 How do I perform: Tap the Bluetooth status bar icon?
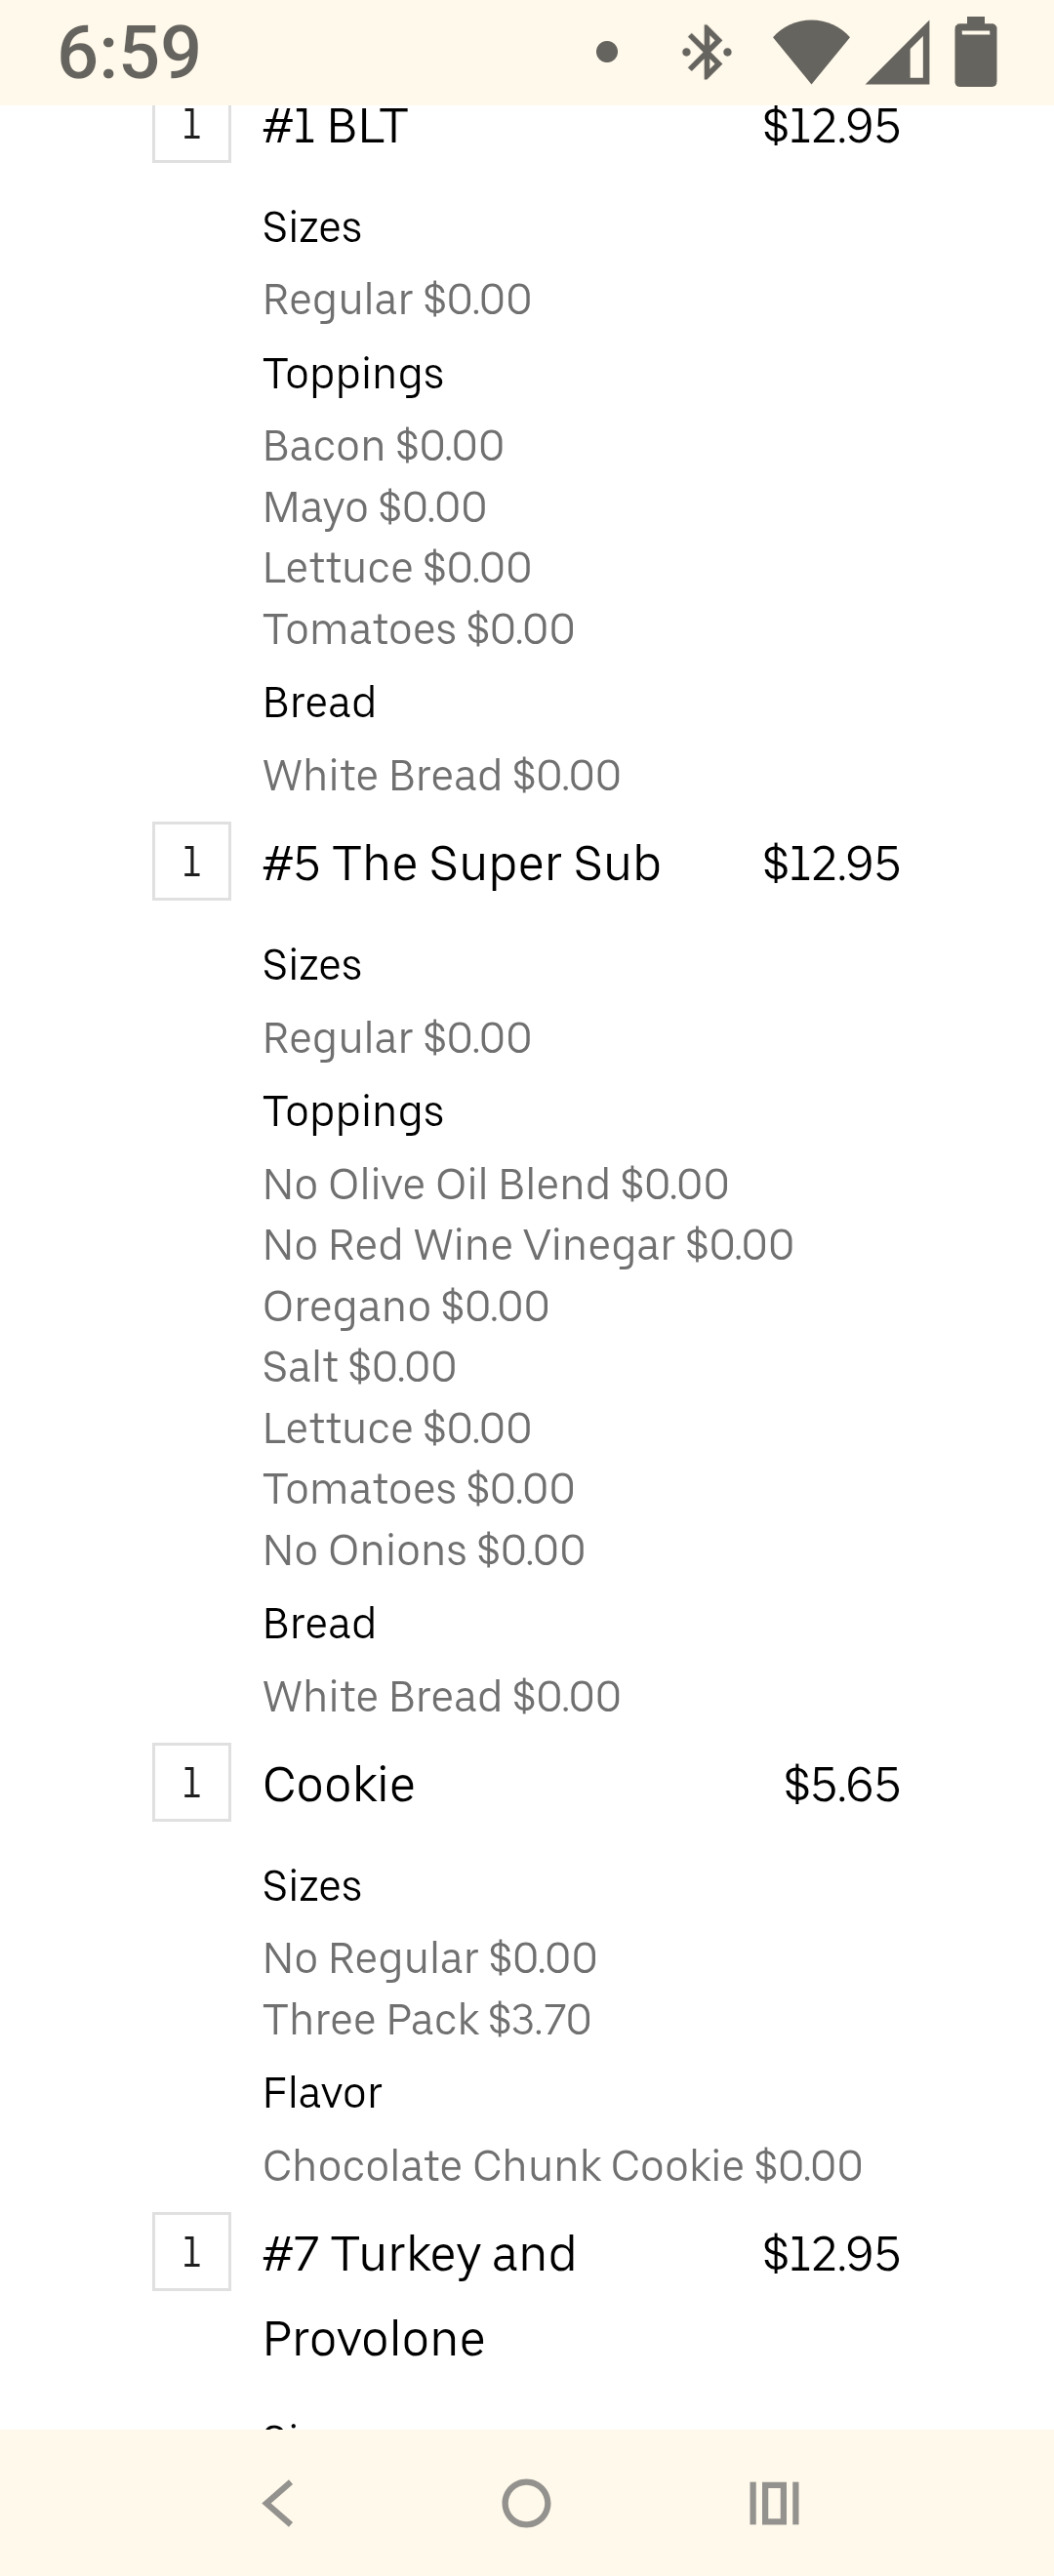706,52
